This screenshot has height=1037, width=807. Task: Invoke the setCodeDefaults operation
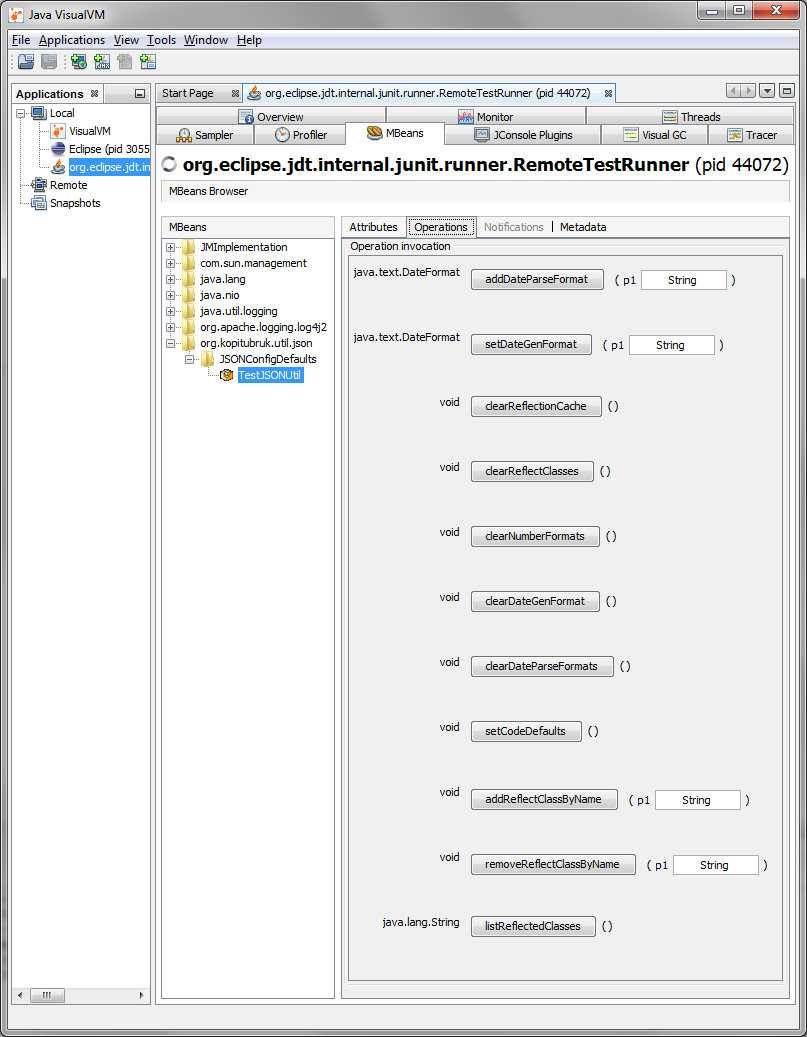[x=526, y=731]
